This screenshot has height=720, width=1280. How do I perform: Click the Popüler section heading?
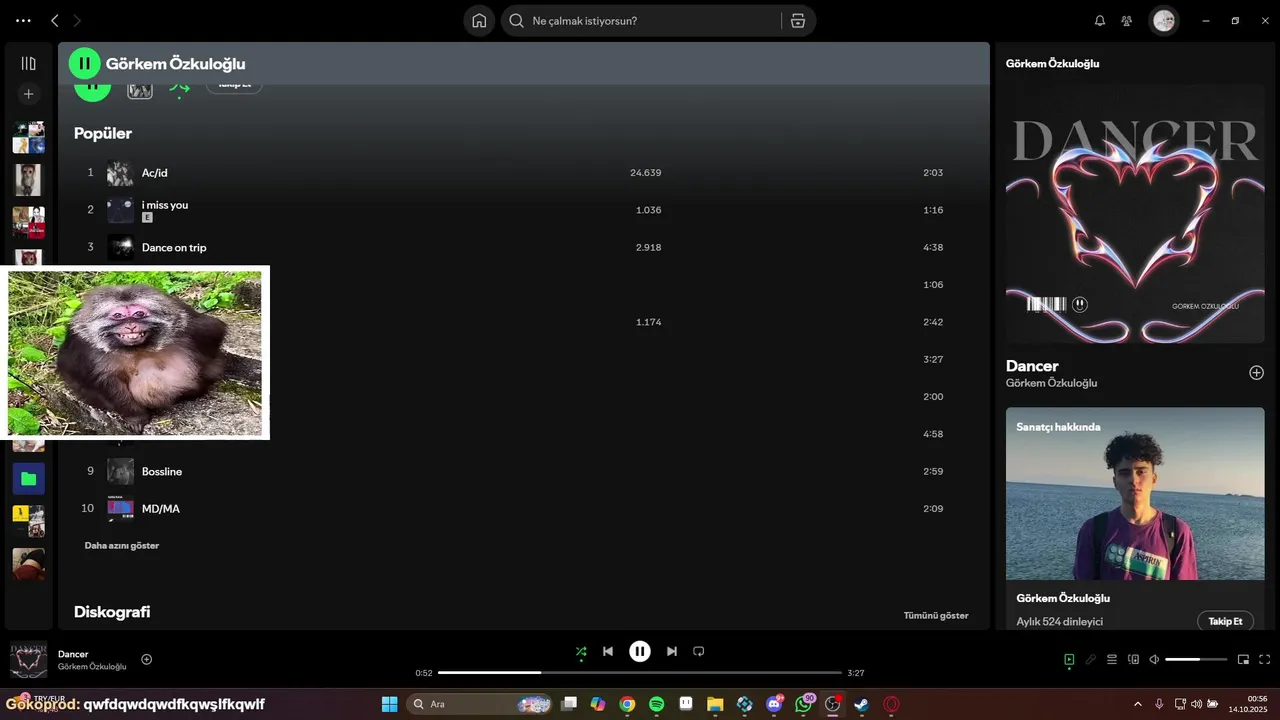point(103,133)
